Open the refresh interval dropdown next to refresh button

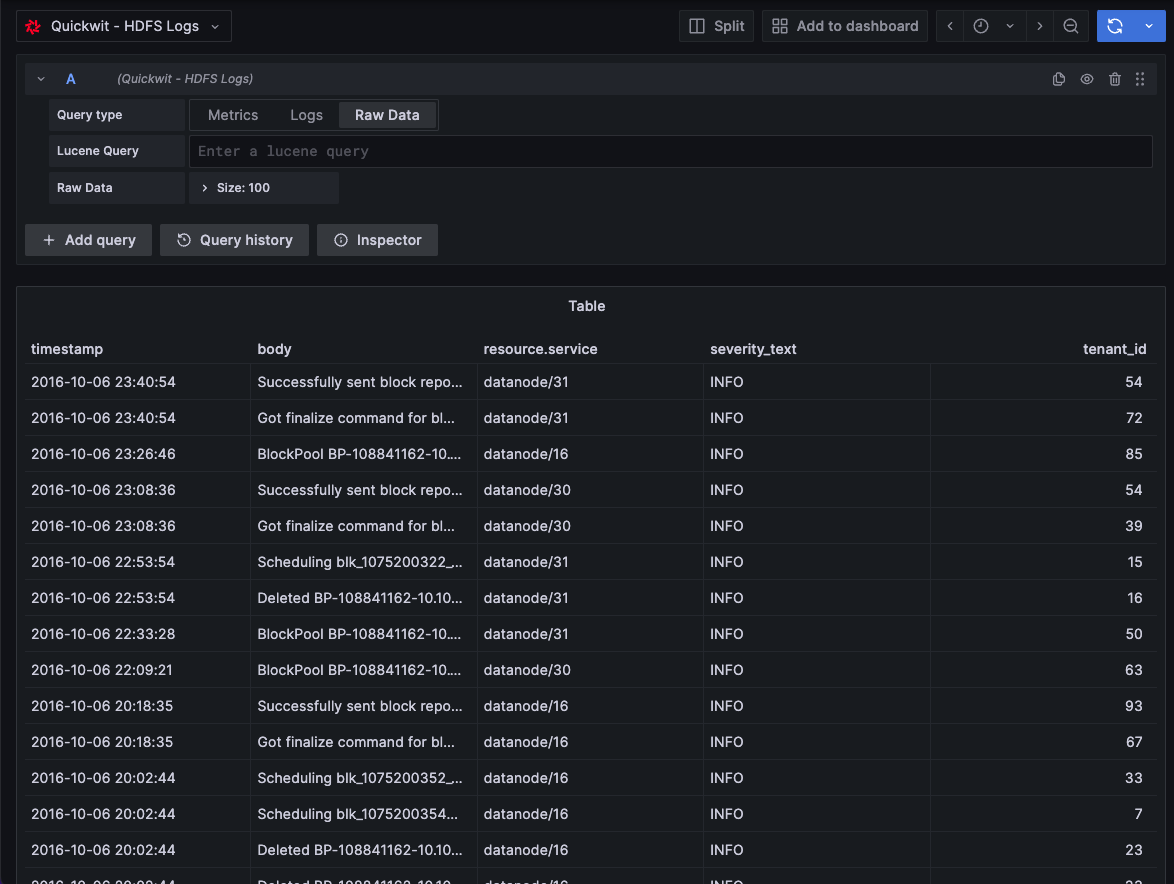tap(1147, 26)
